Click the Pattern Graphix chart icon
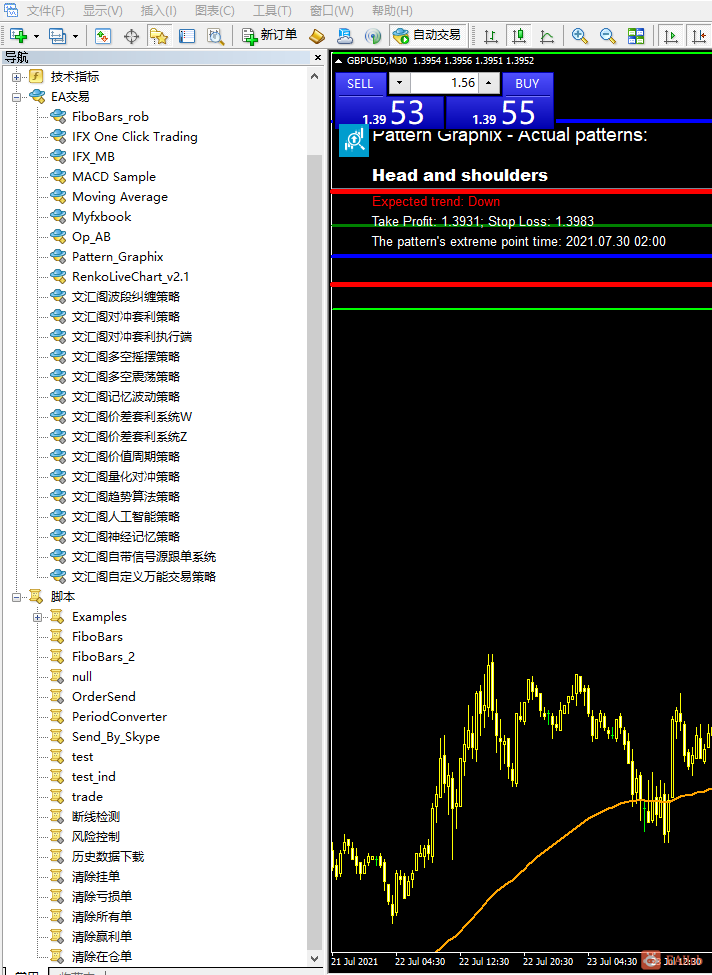The height and width of the screenshot is (975, 712). click(354, 141)
